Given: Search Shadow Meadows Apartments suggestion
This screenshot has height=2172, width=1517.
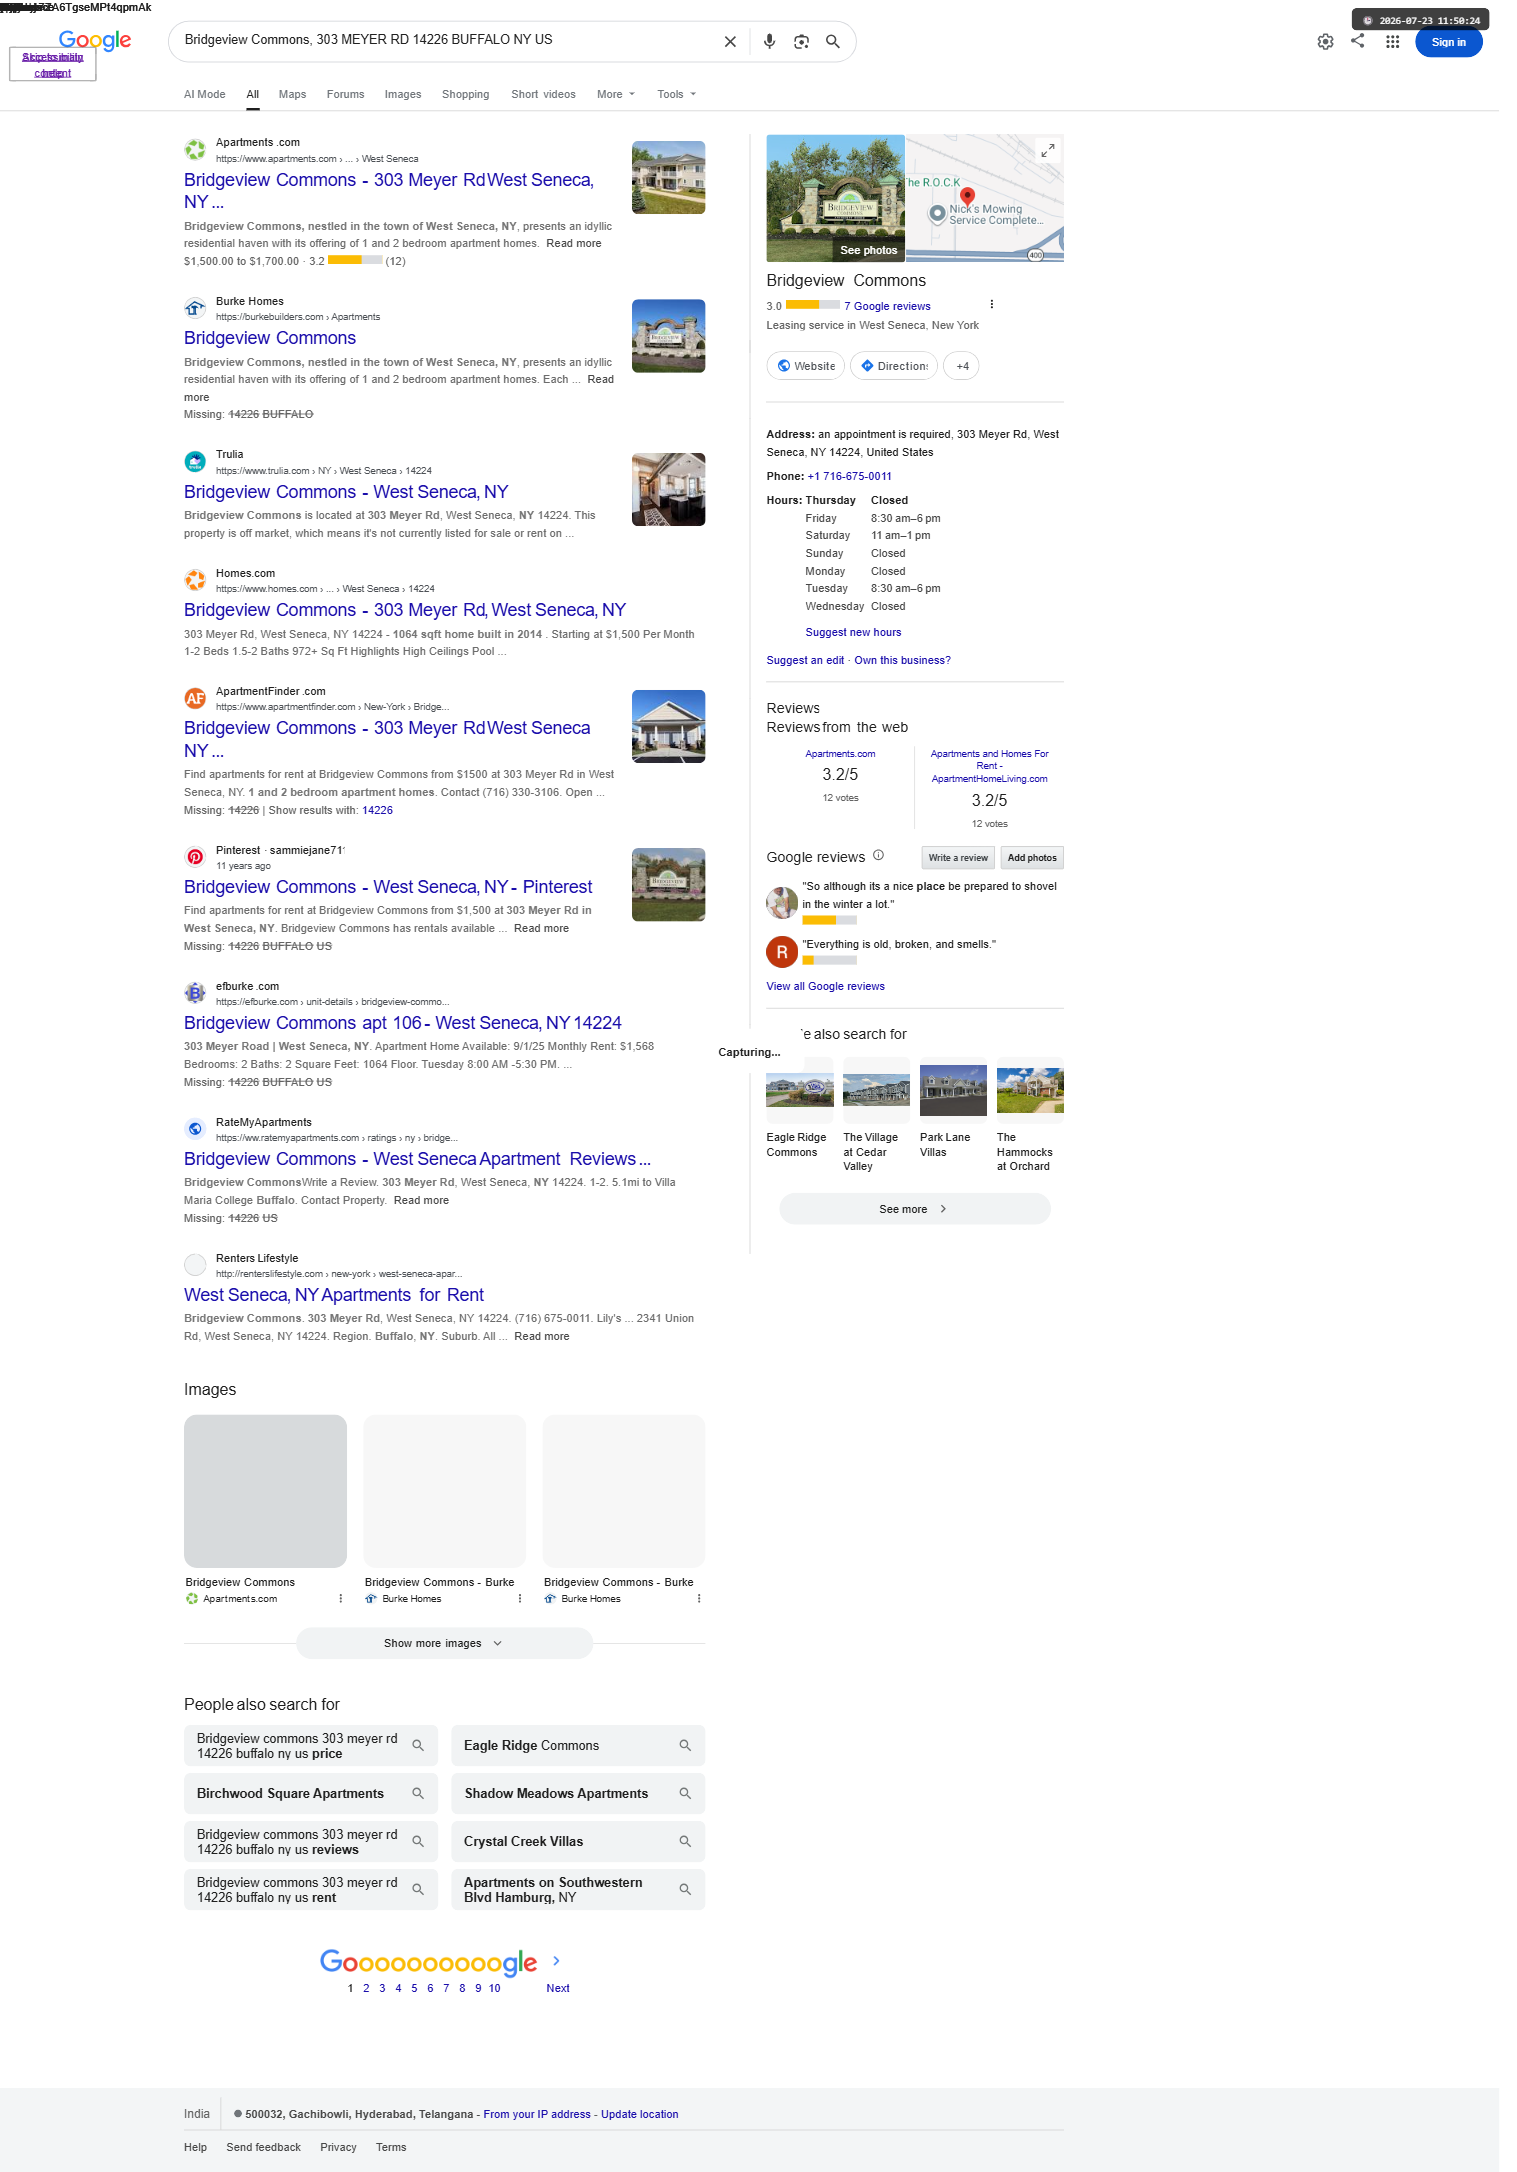Looking at the screenshot, I should click(577, 1793).
